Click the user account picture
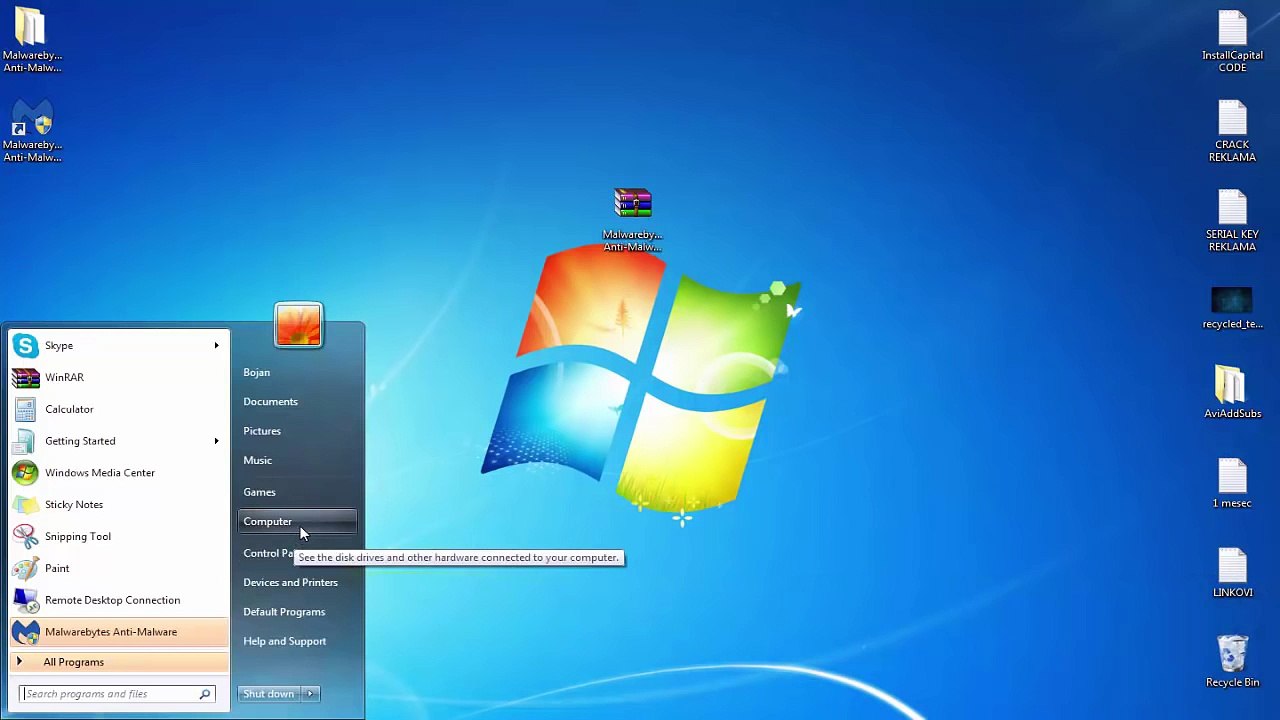This screenshot has width=1280, height=720. (x=298, y=325)
